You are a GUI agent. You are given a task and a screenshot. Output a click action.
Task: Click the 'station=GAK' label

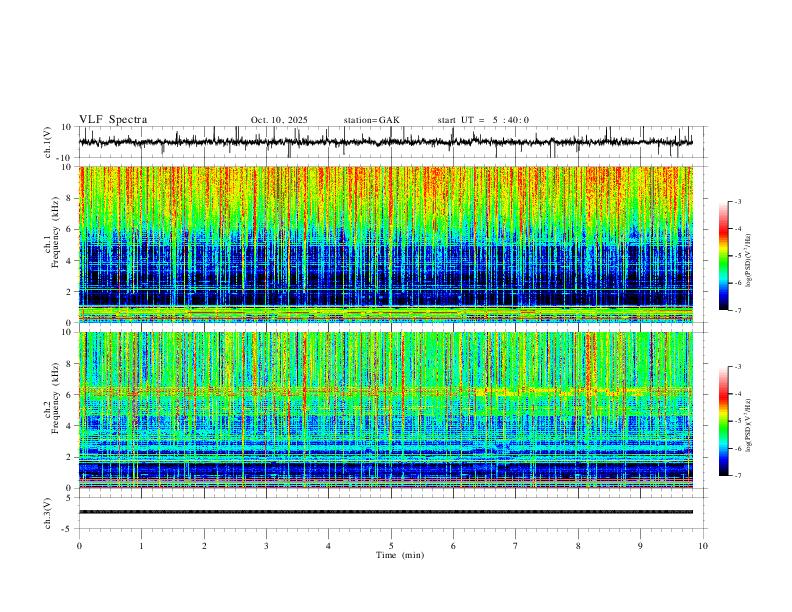tap(371, 120)
